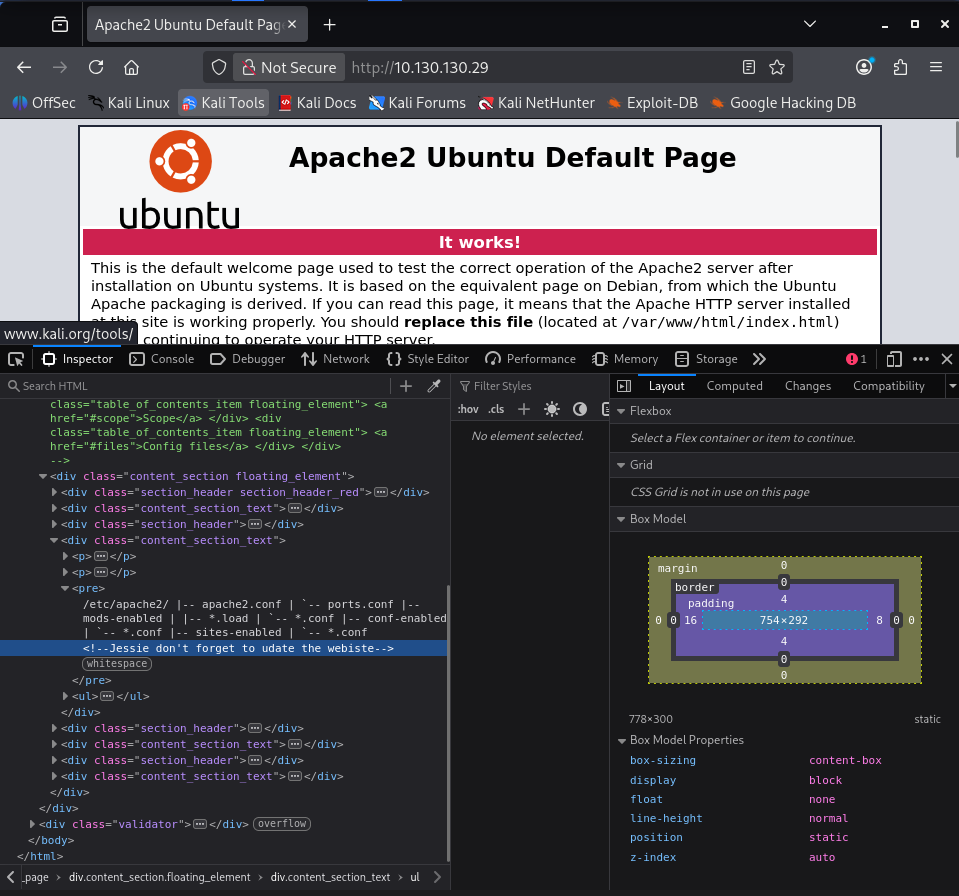Open Exploit-DB bookmark
959x896 pixels.
tap(652, 103)
